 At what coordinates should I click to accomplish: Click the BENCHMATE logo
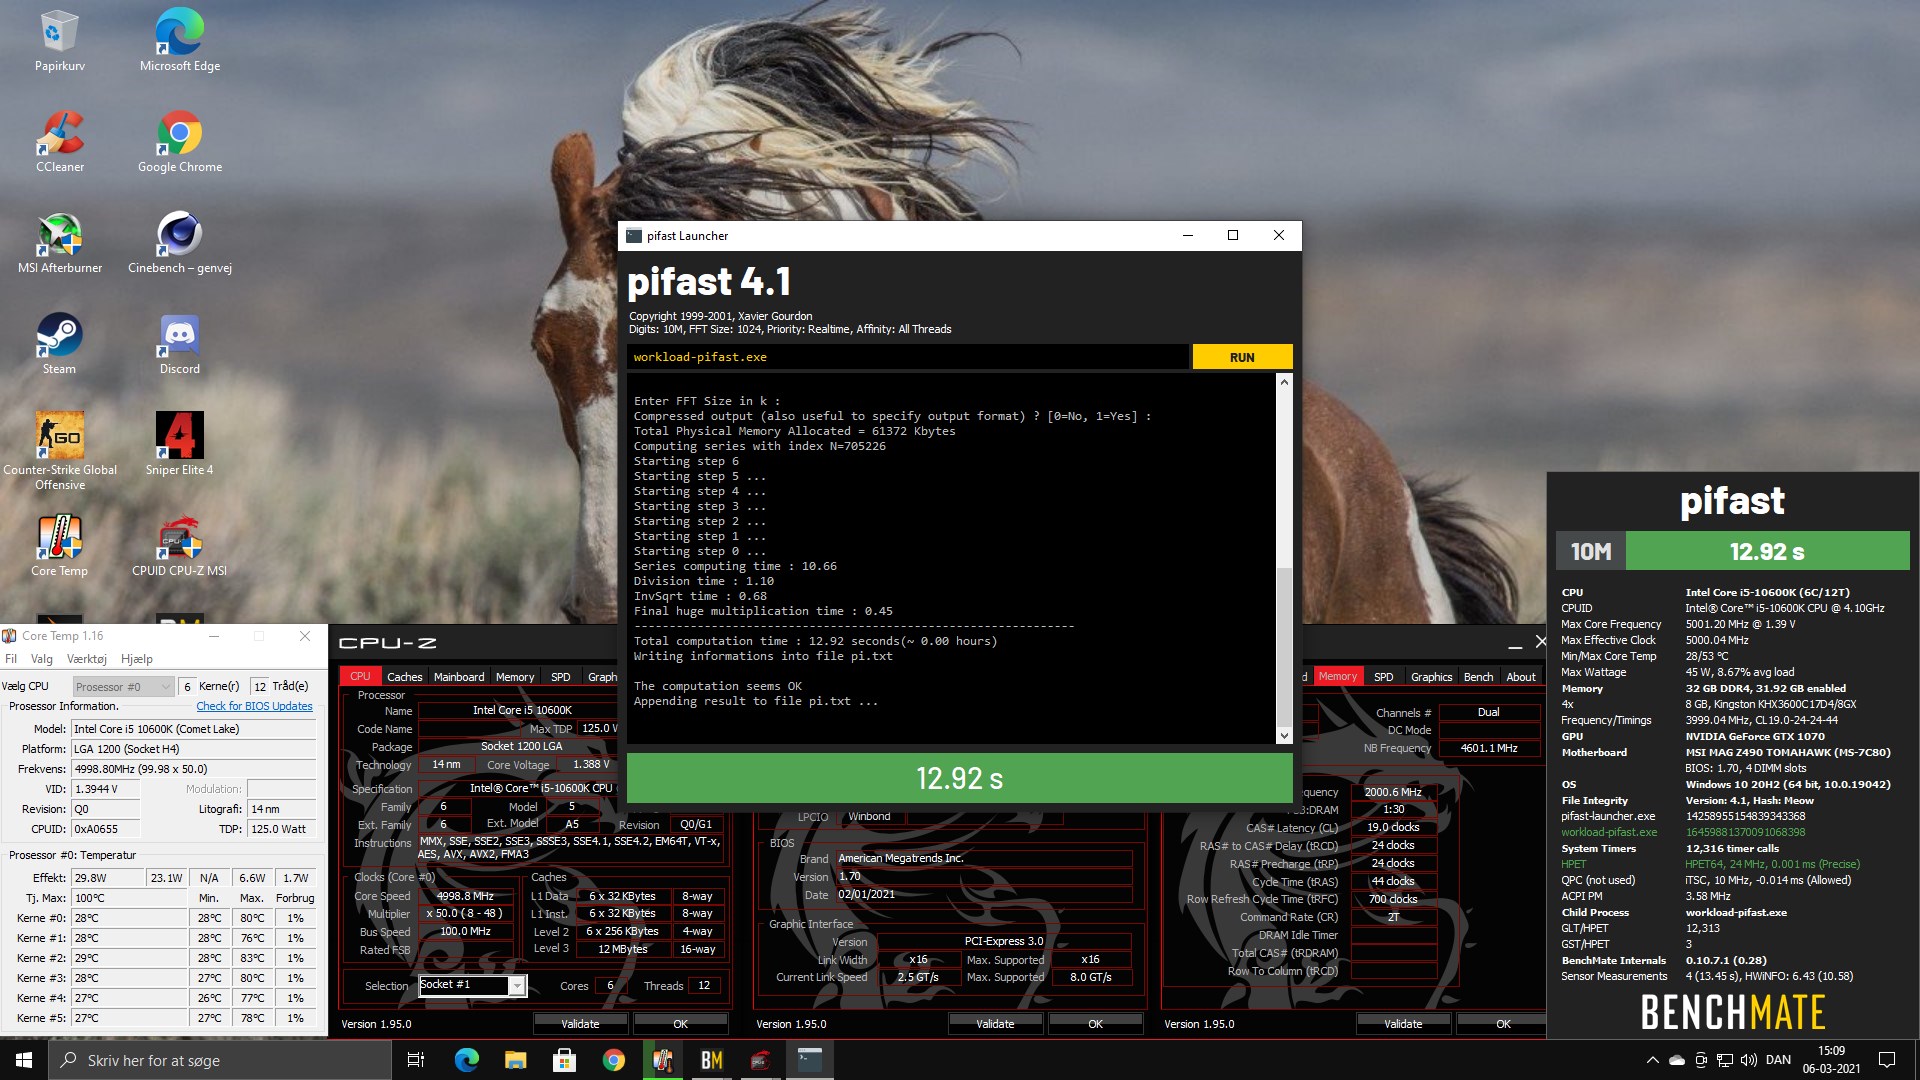(1733, 1012)
